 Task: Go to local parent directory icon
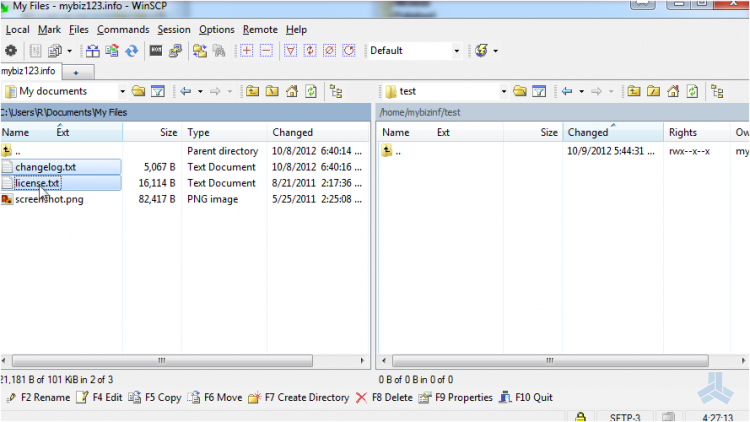point(253,91)
